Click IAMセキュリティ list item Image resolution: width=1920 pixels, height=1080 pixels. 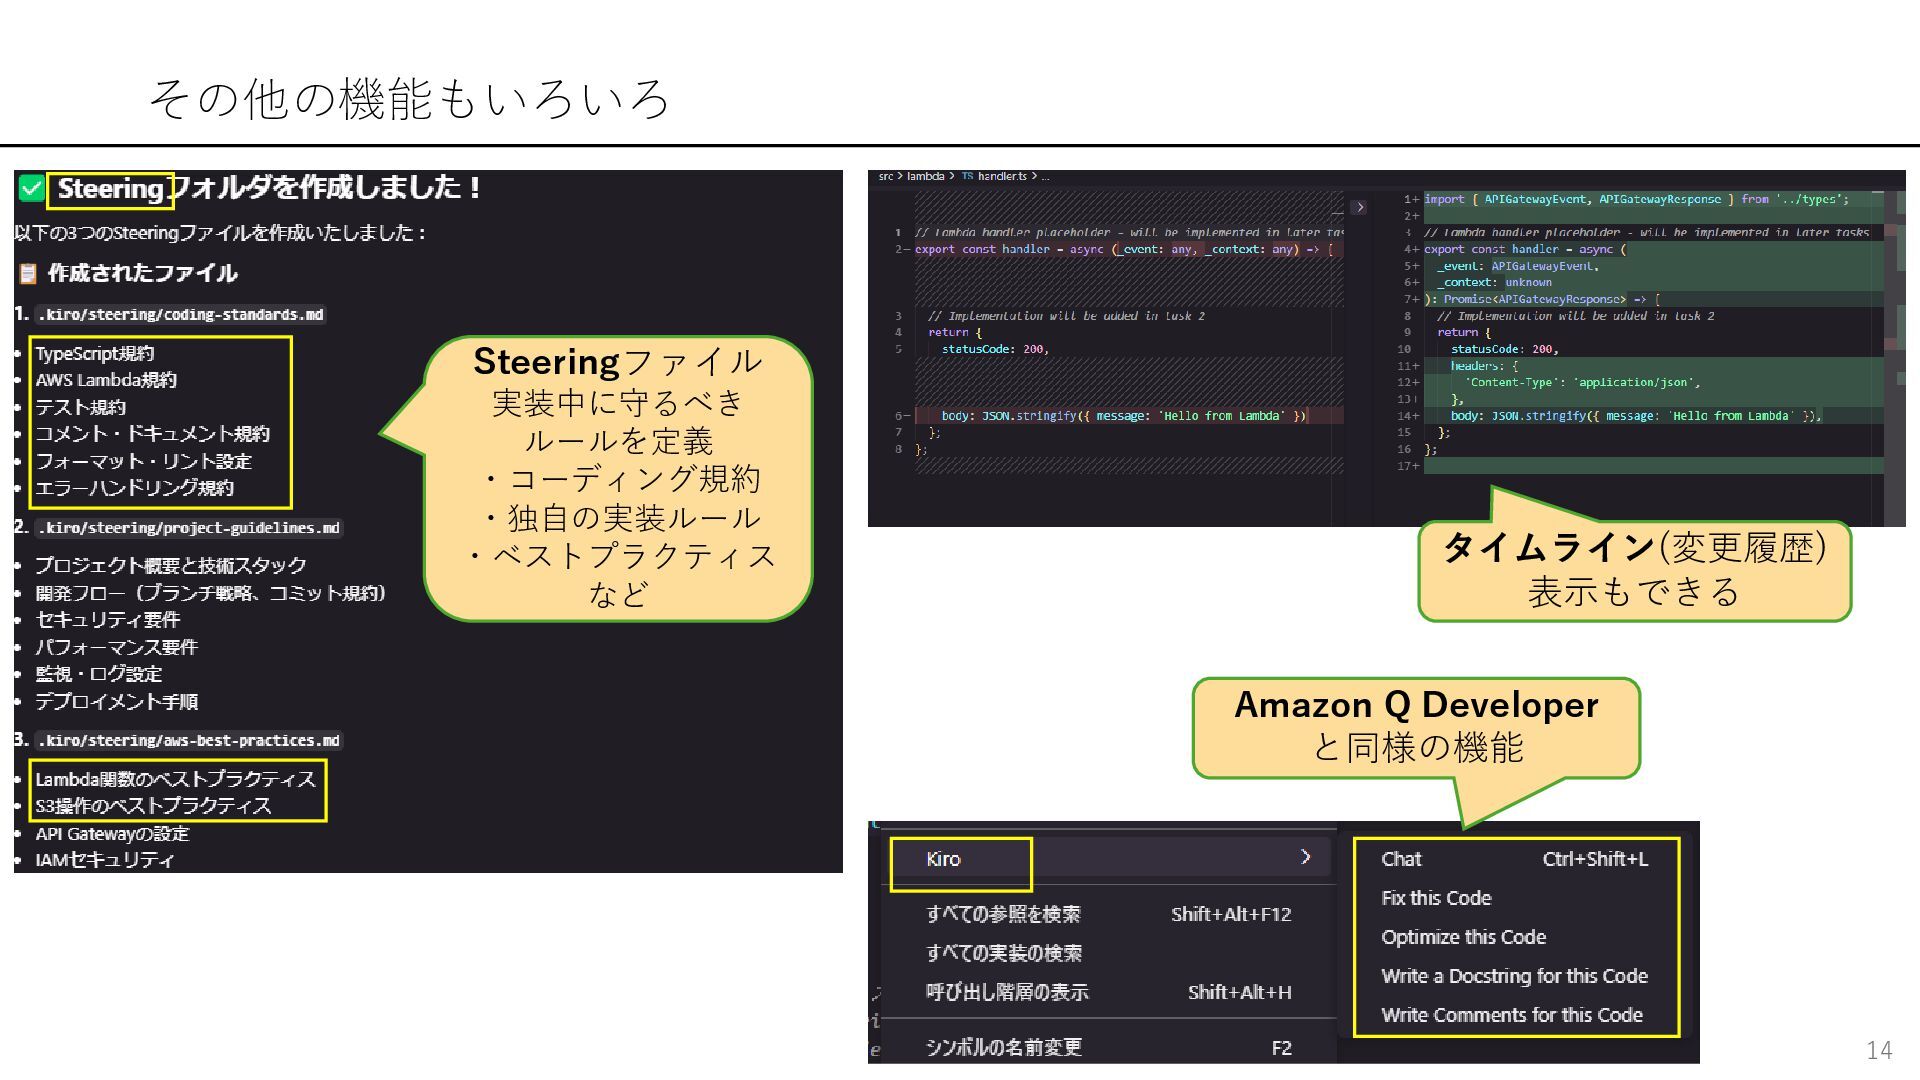point(104,860)
